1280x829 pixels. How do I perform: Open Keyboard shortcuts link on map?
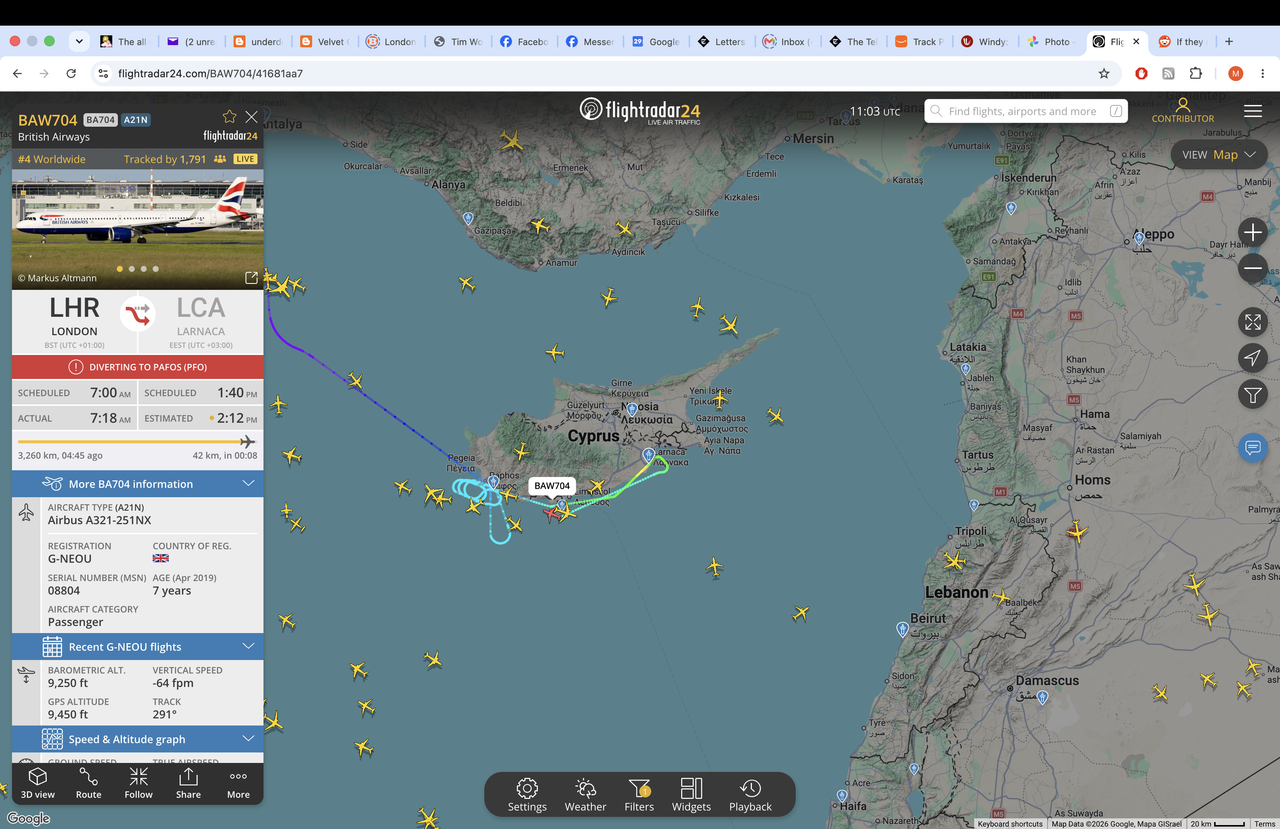coord(1011,824)
